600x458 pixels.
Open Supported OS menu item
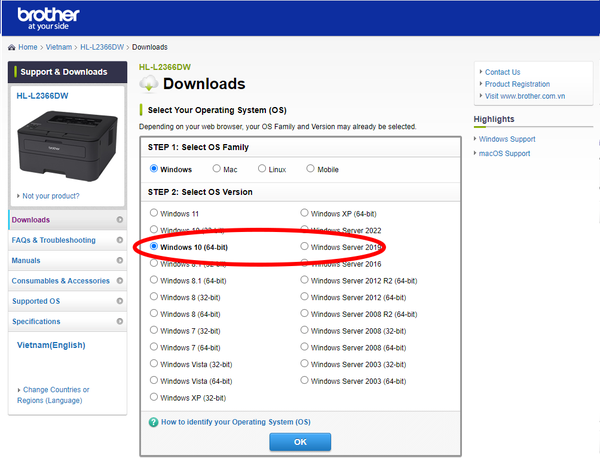tap(68, 301)
